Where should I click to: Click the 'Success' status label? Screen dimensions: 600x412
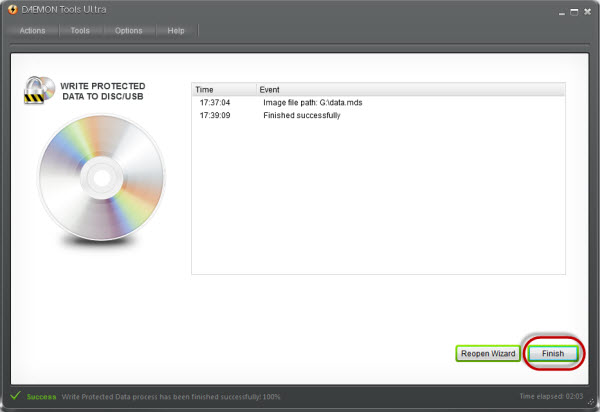coord(41,397)
